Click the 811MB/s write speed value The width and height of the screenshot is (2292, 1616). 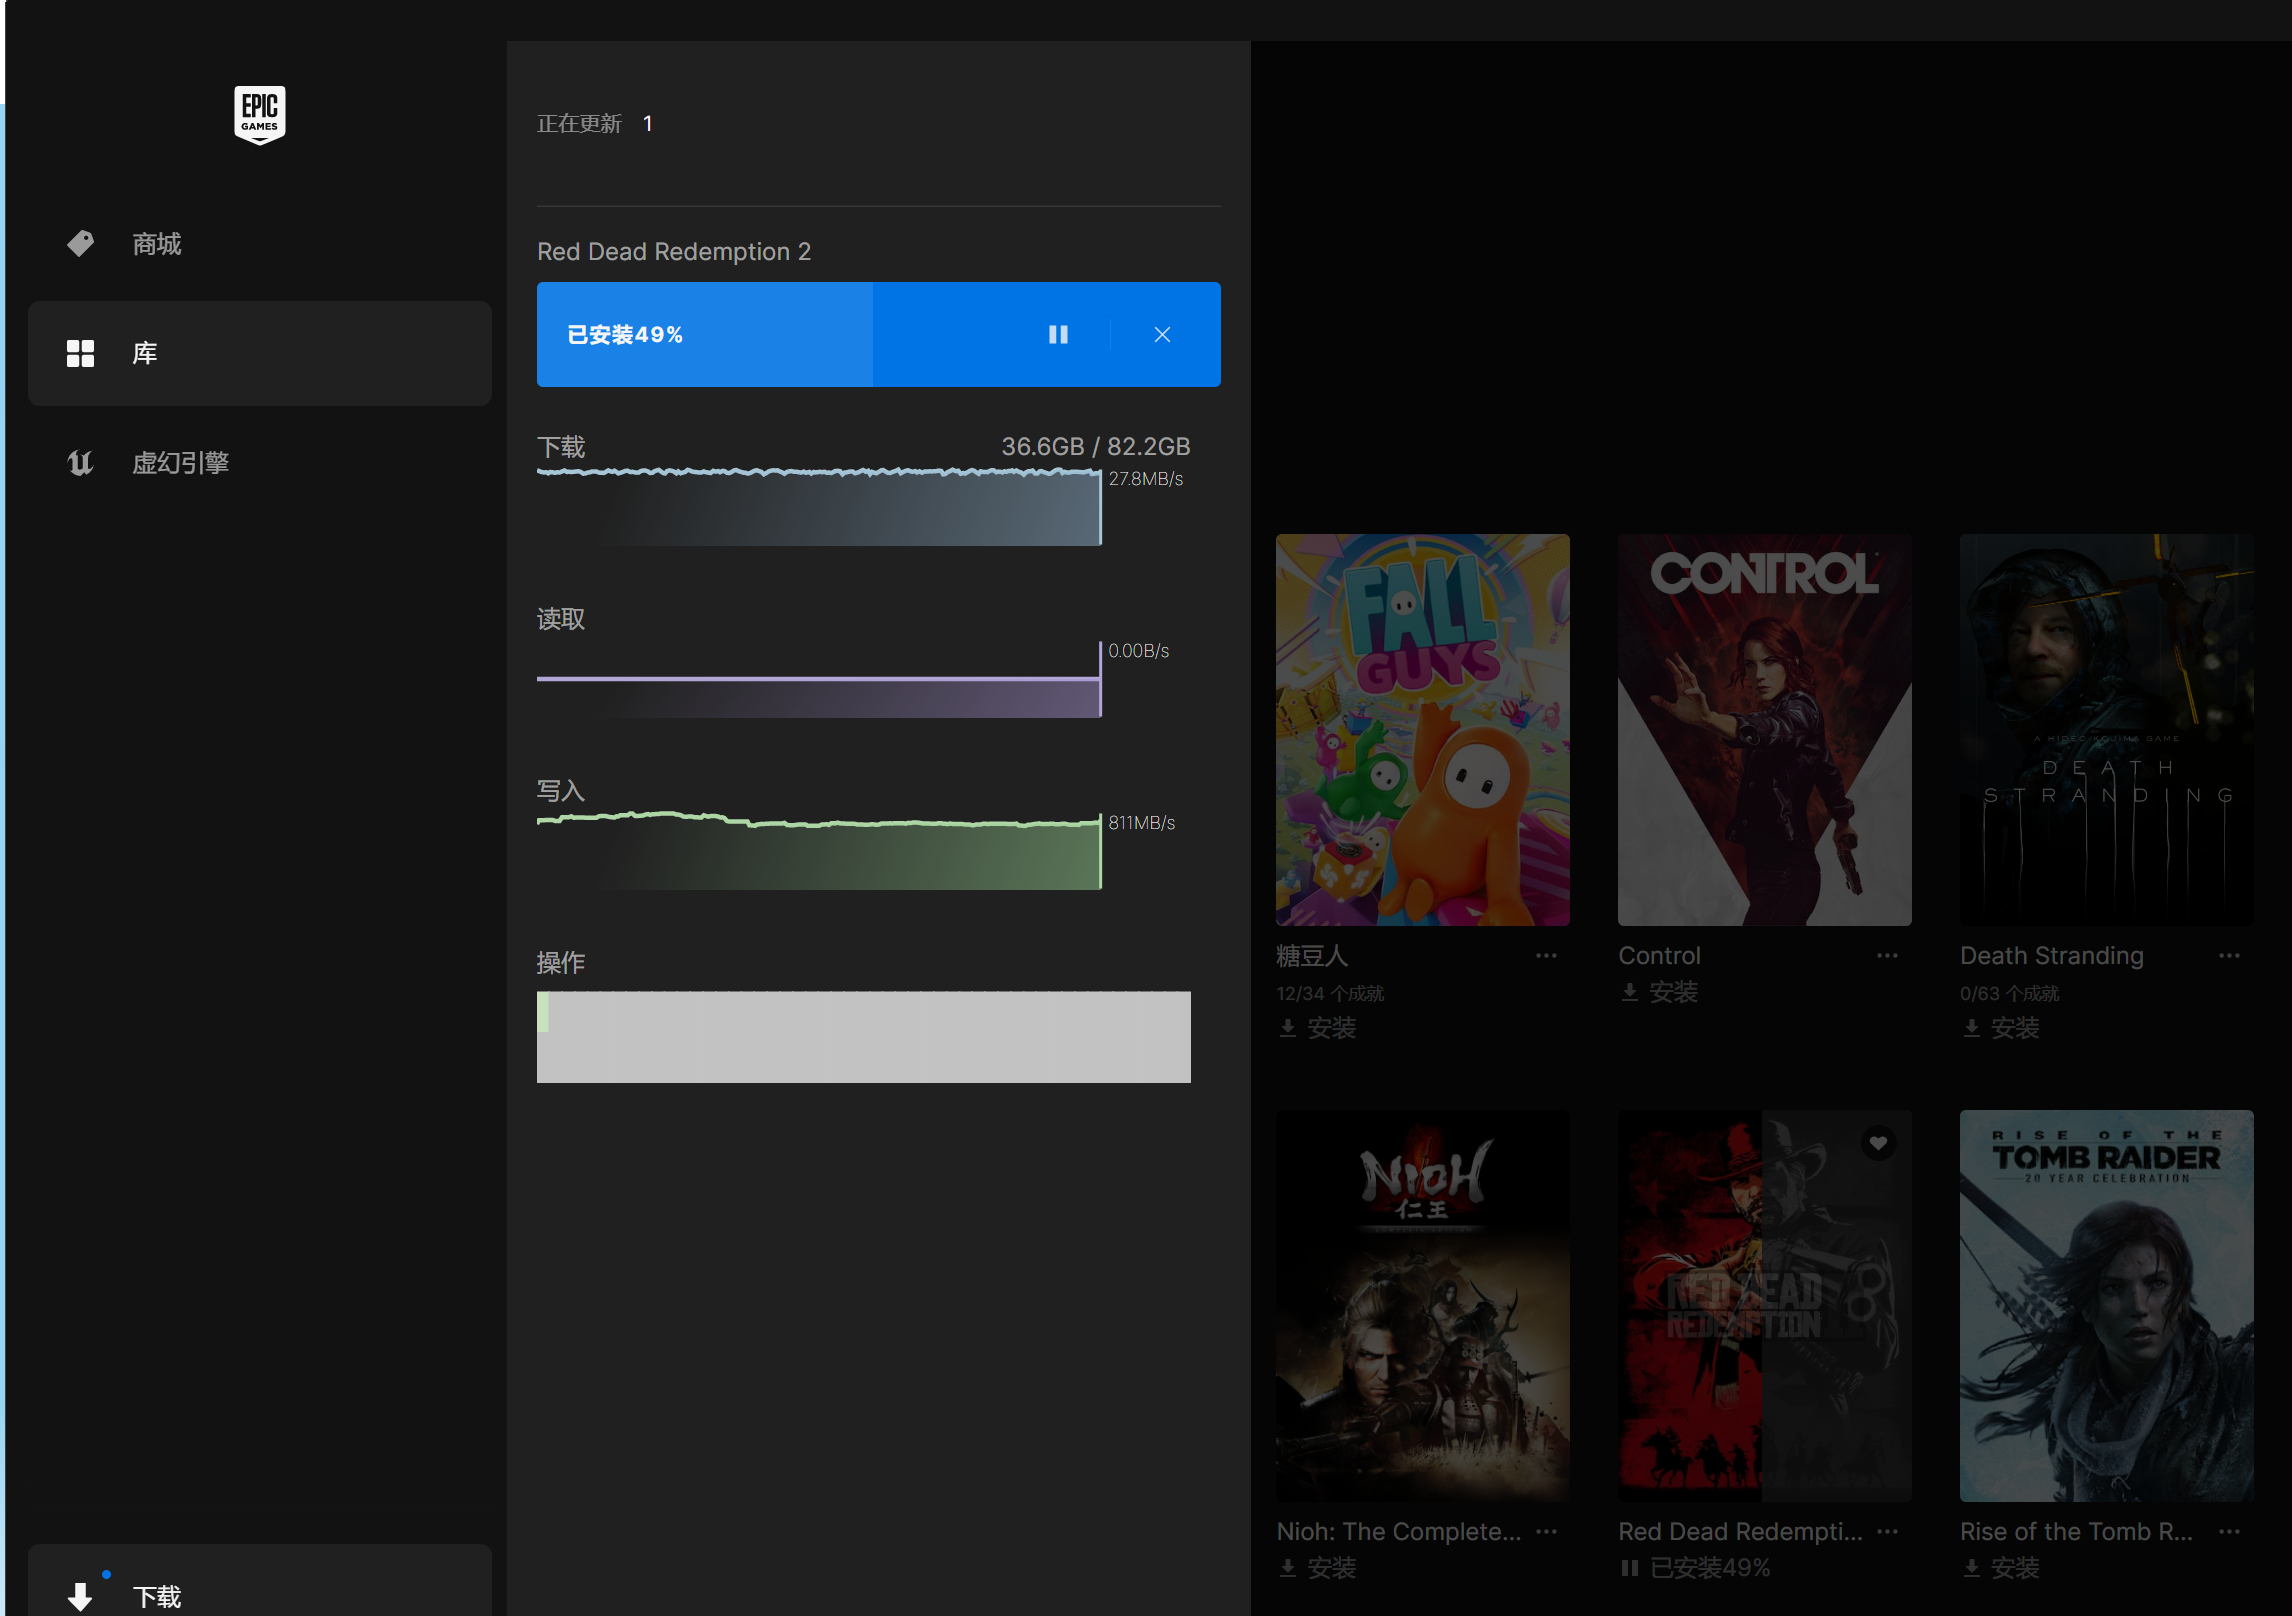[x=1142, y=823]
